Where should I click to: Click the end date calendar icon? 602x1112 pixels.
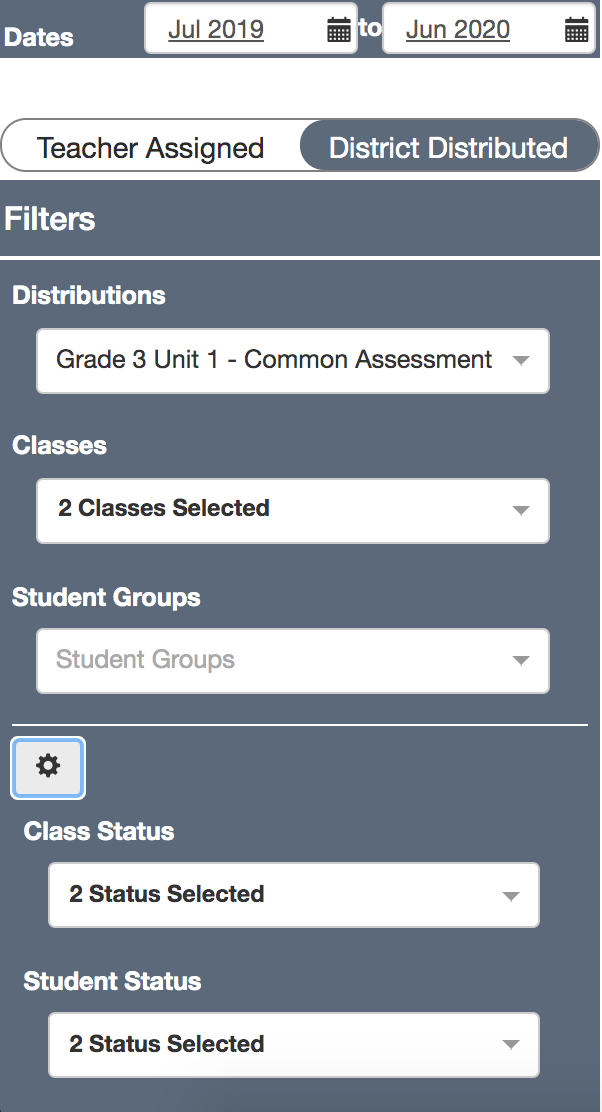[577, 30]
